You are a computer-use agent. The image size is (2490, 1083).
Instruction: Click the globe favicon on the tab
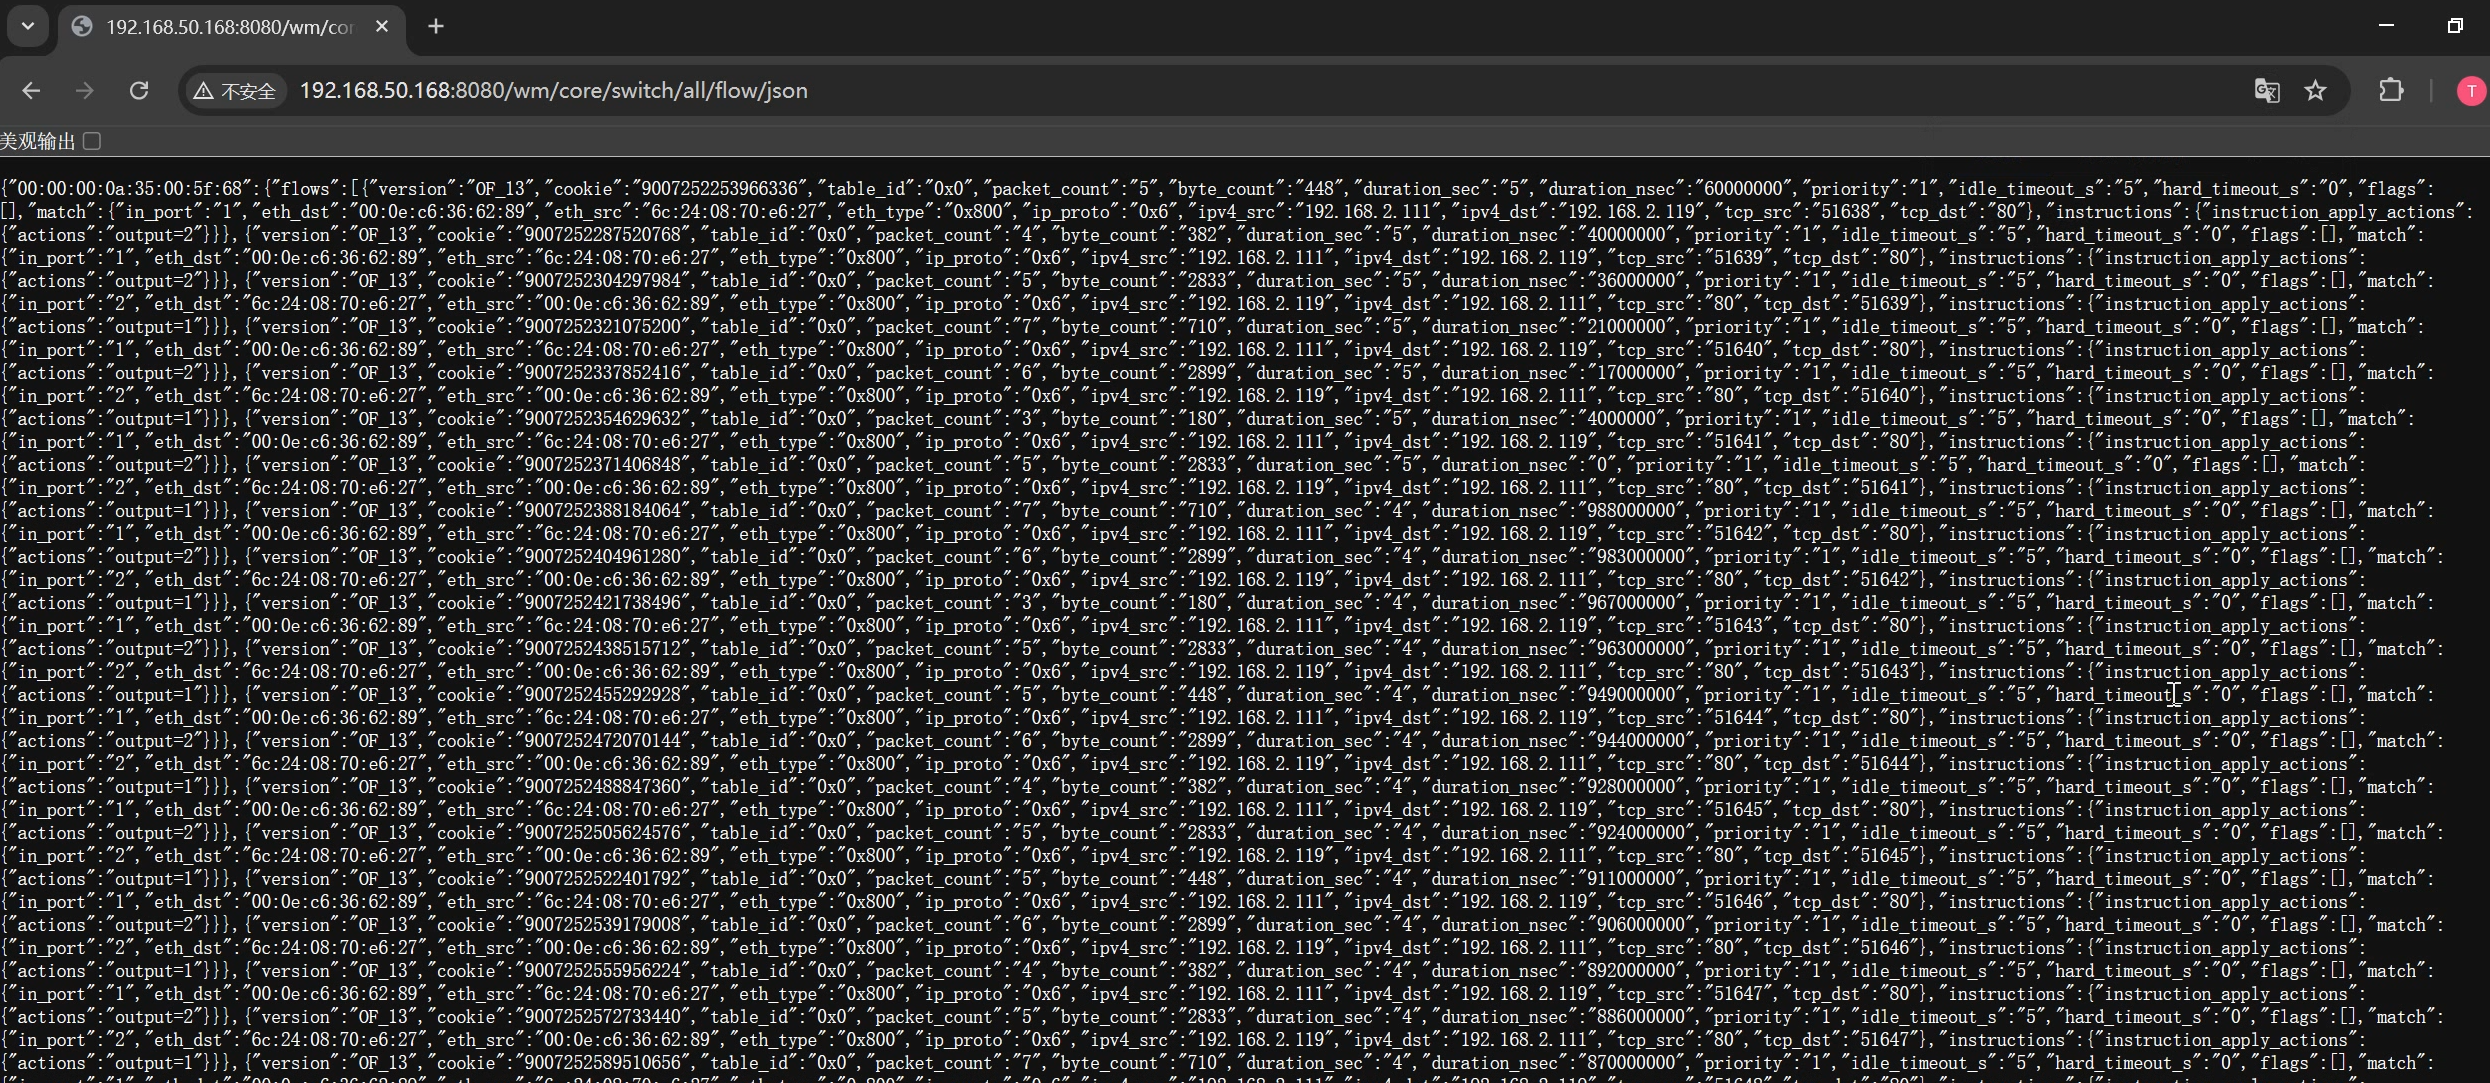tap(83, 27)
